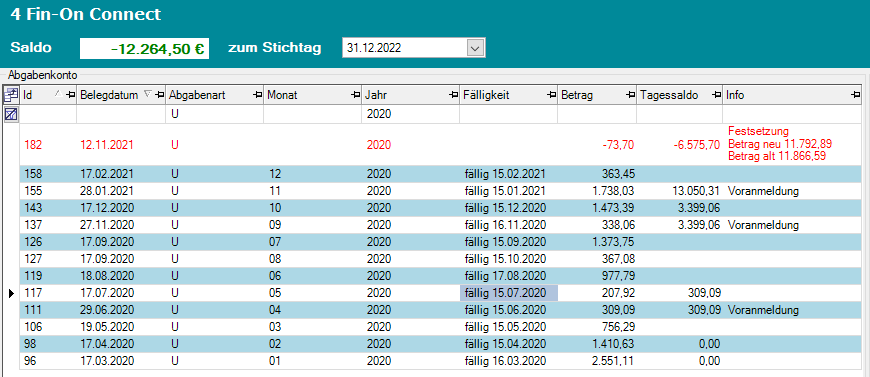
Task: Toggle sorting via the Id sort arrow
Action: (58, 94)
